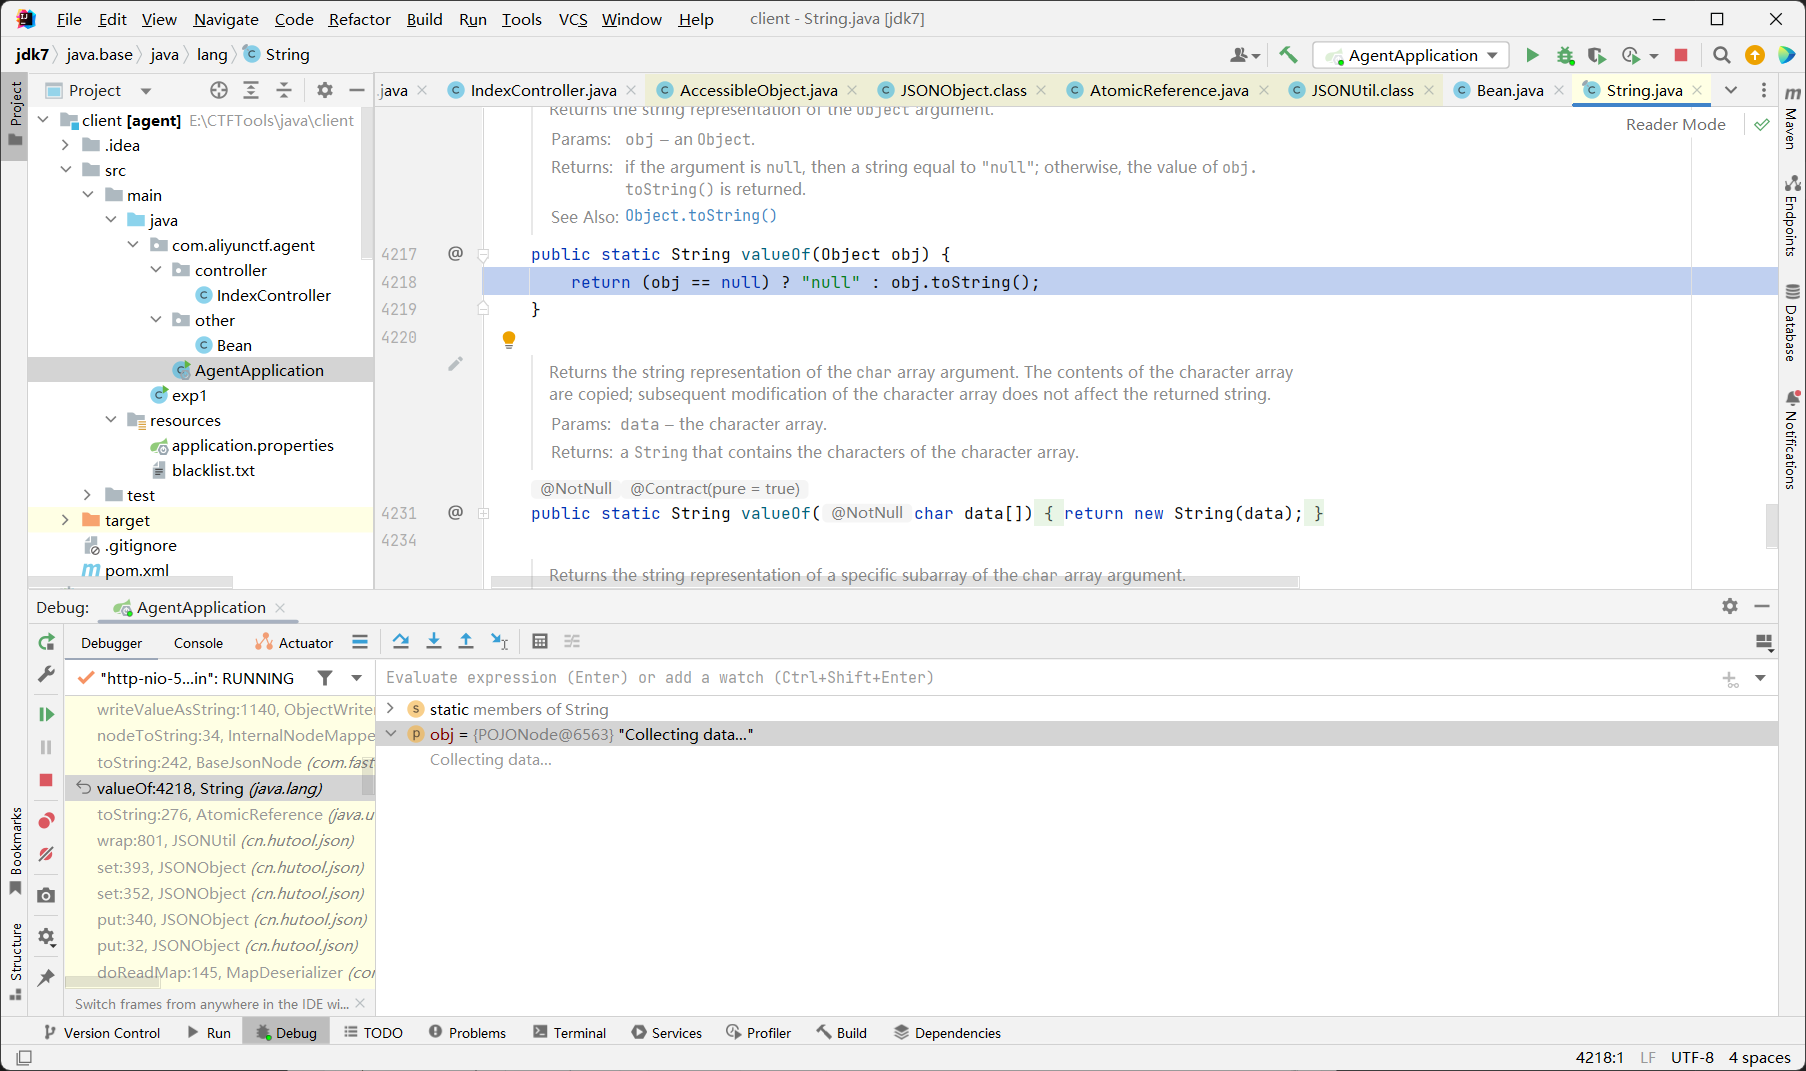Image resolution: width=1806 pixels, height=1071 pixels.
Task: Open debugger layout settings icon
Action: click(x=1764, y=642)
